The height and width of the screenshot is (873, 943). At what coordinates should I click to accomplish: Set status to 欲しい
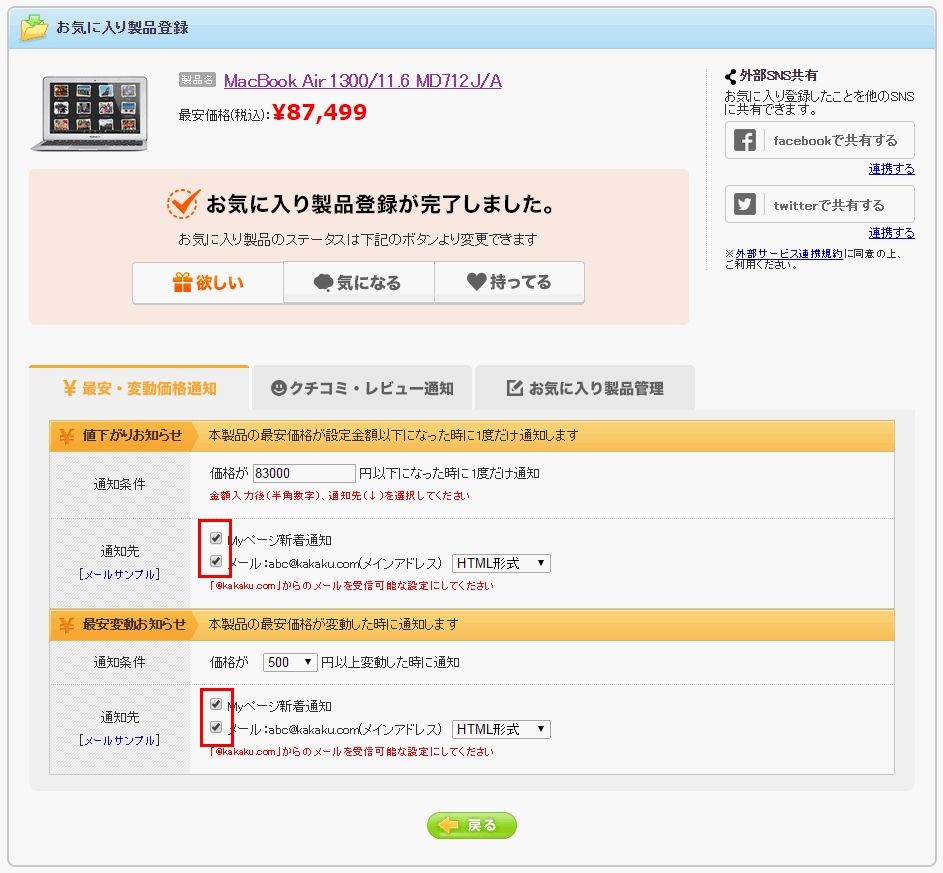(x=208, y=283)
